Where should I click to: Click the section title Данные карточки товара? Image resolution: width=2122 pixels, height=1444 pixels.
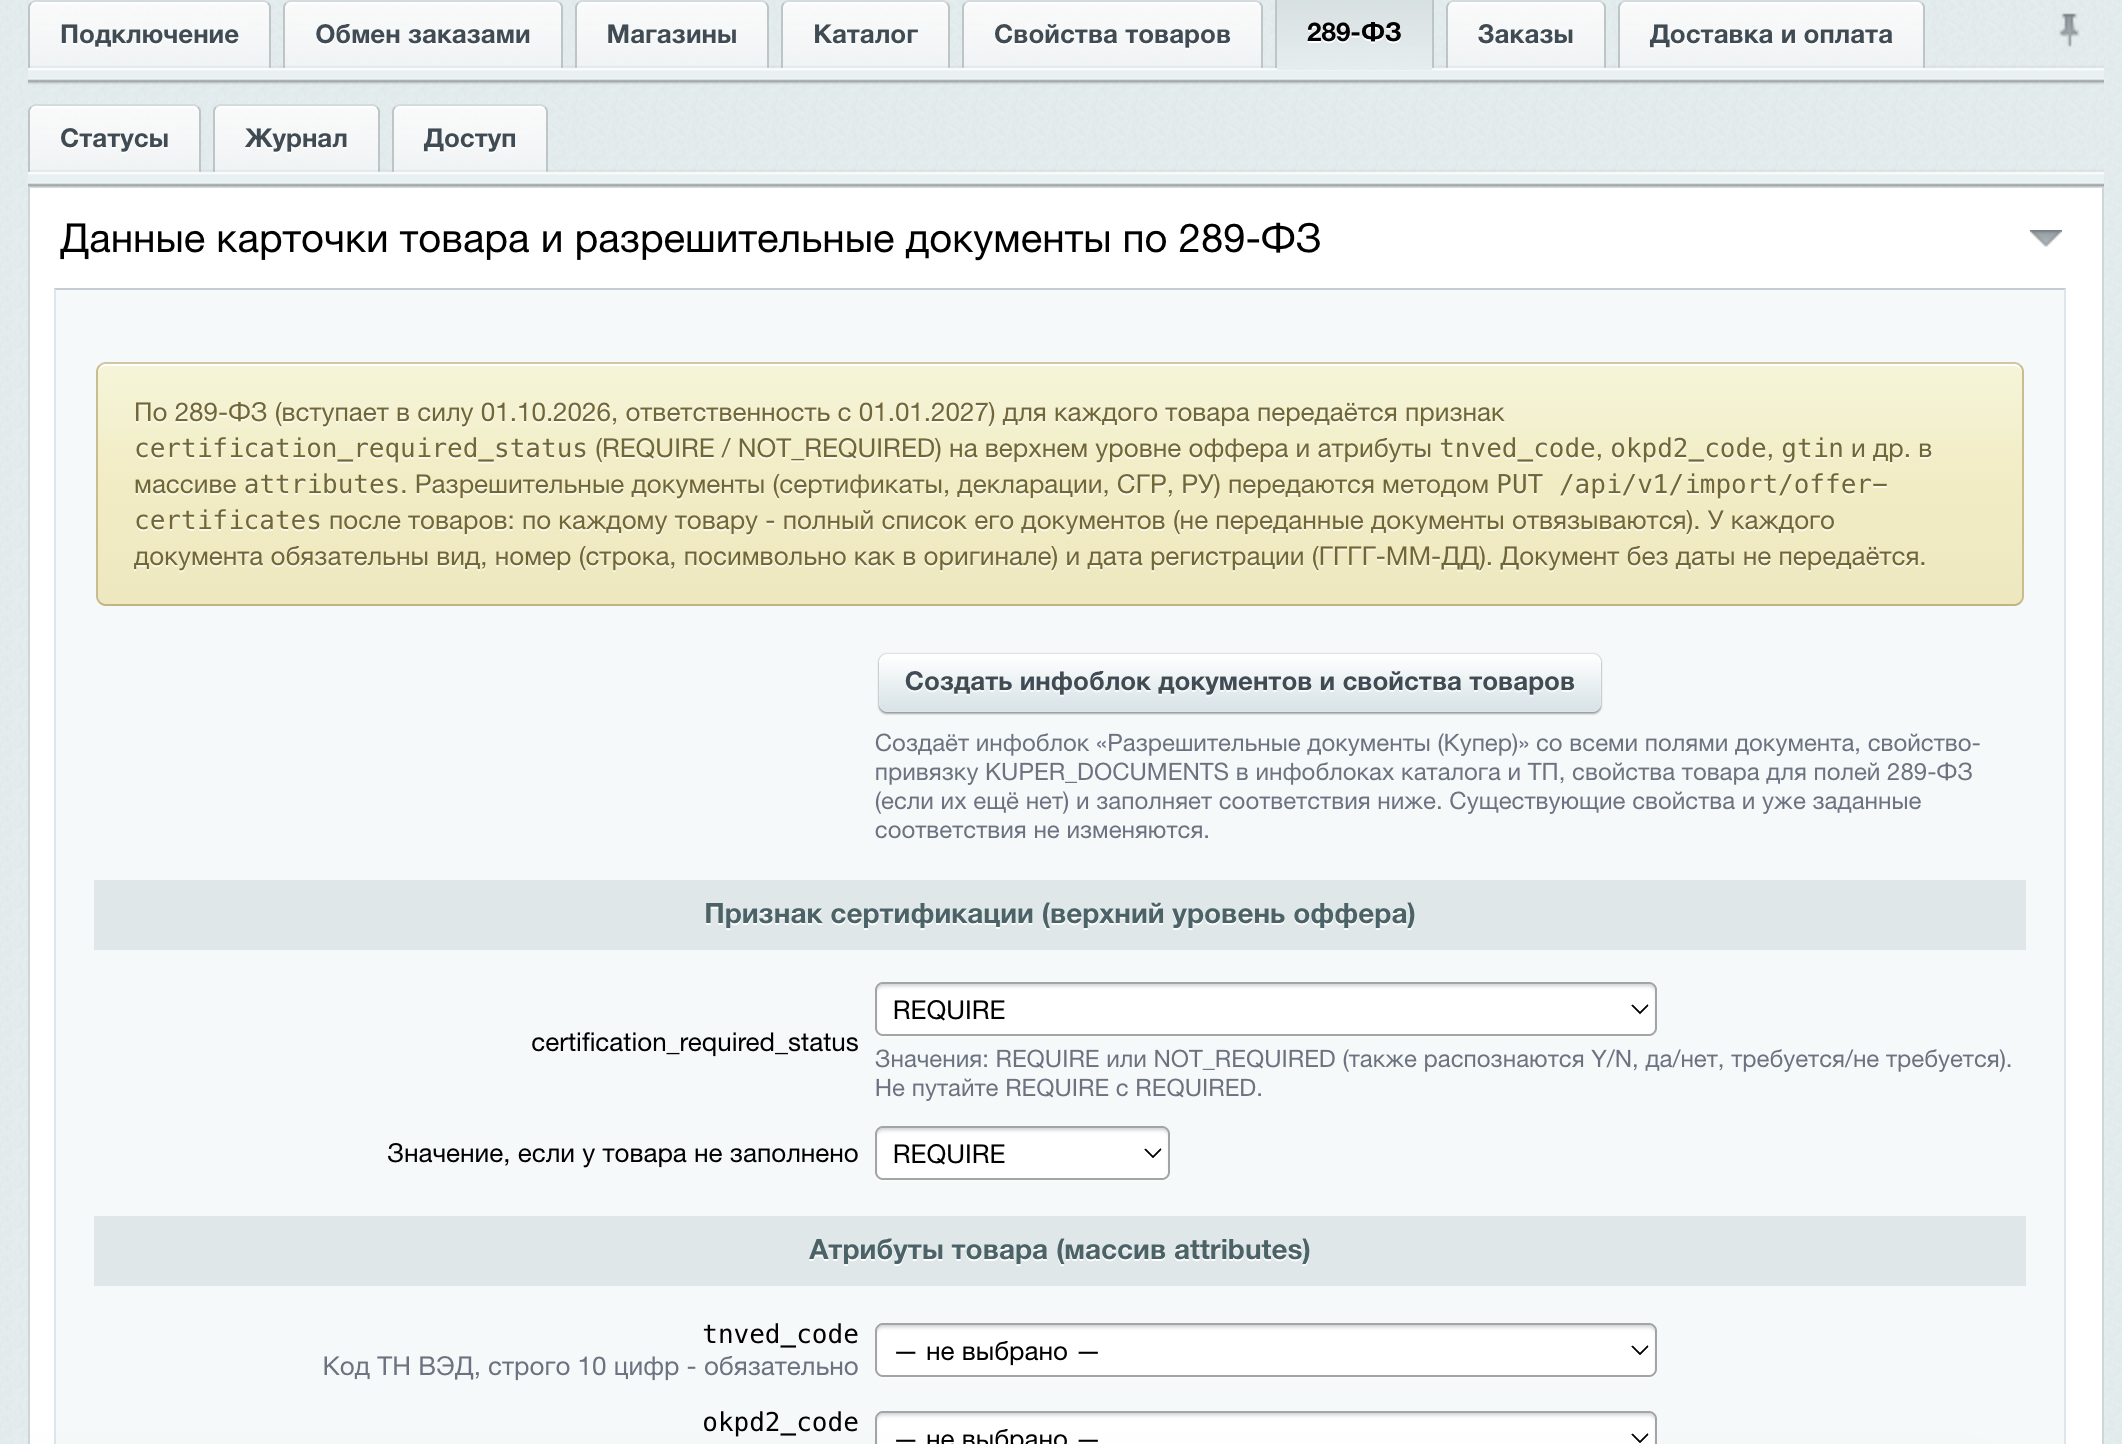pos(690,238)
